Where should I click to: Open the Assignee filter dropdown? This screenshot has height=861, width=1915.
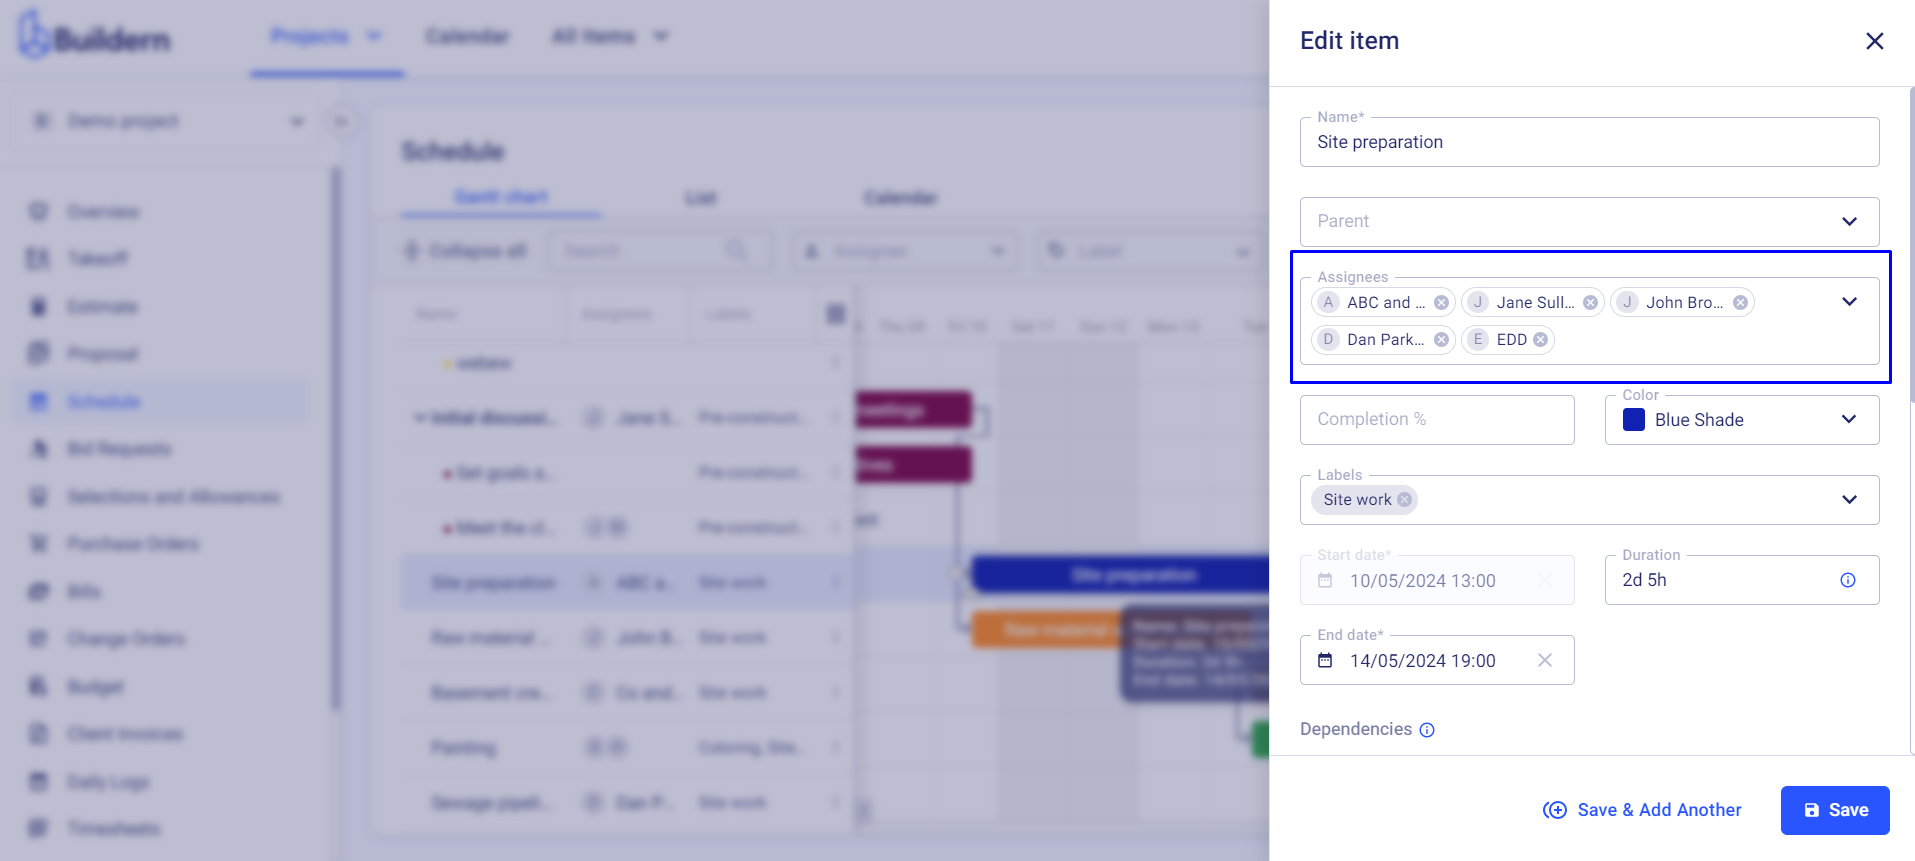pyautogui.click(x=904, y=251)
